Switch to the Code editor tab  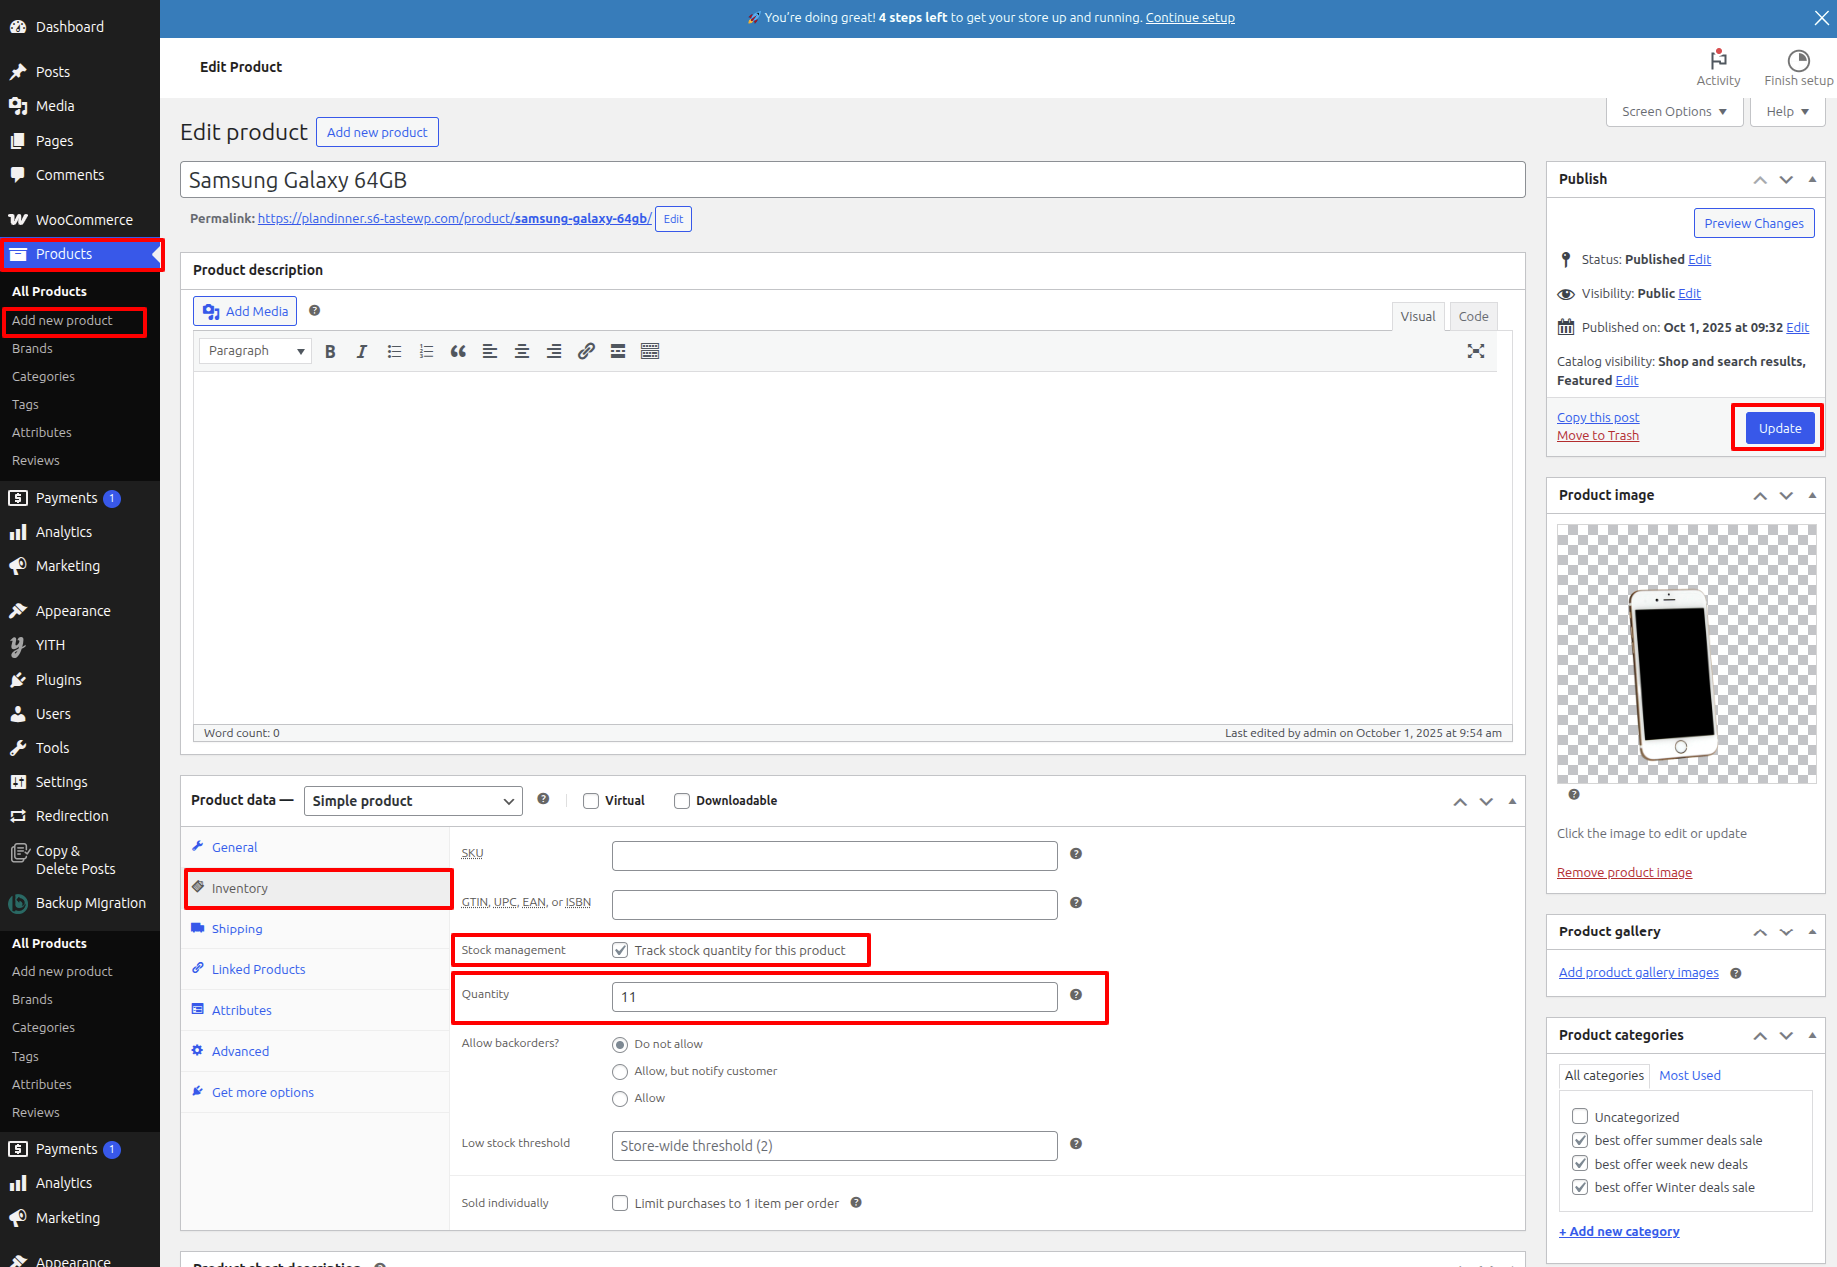click(1472, 316)
